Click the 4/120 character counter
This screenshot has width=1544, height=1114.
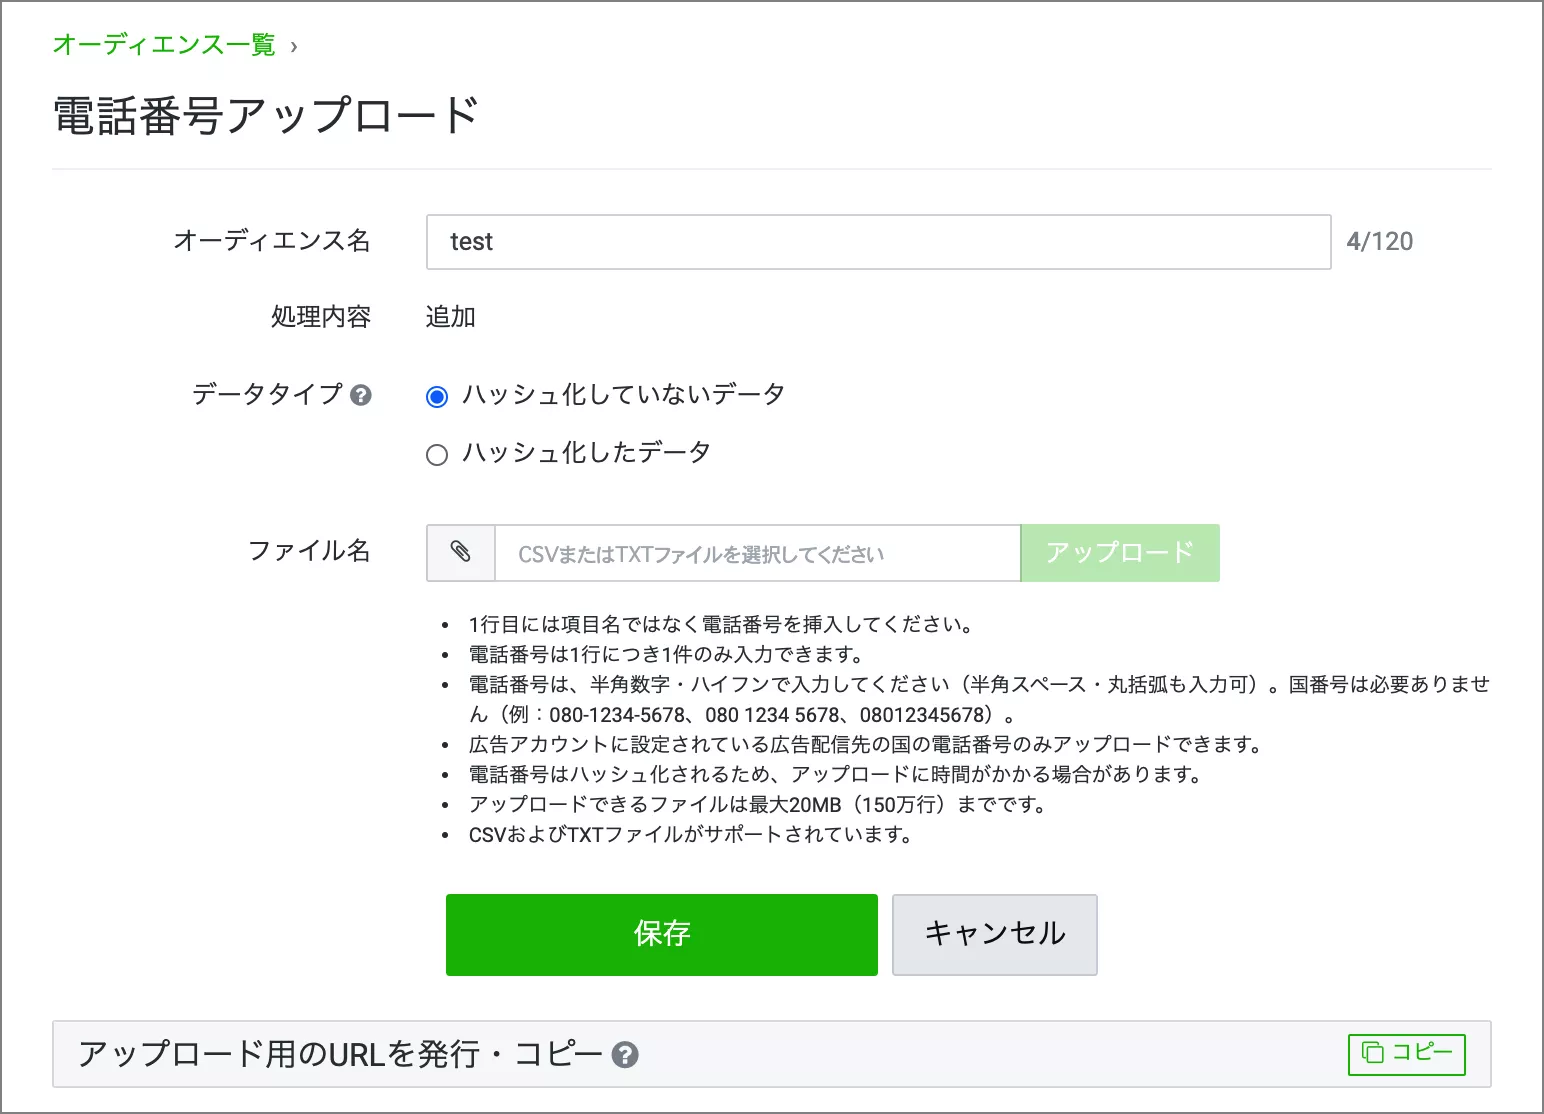(1379, 242)
